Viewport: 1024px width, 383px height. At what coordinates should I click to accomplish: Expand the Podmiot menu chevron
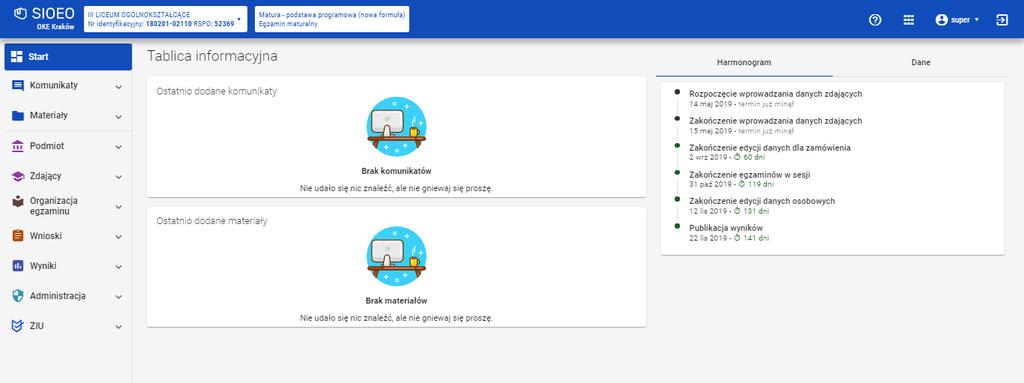pos(118,147)
